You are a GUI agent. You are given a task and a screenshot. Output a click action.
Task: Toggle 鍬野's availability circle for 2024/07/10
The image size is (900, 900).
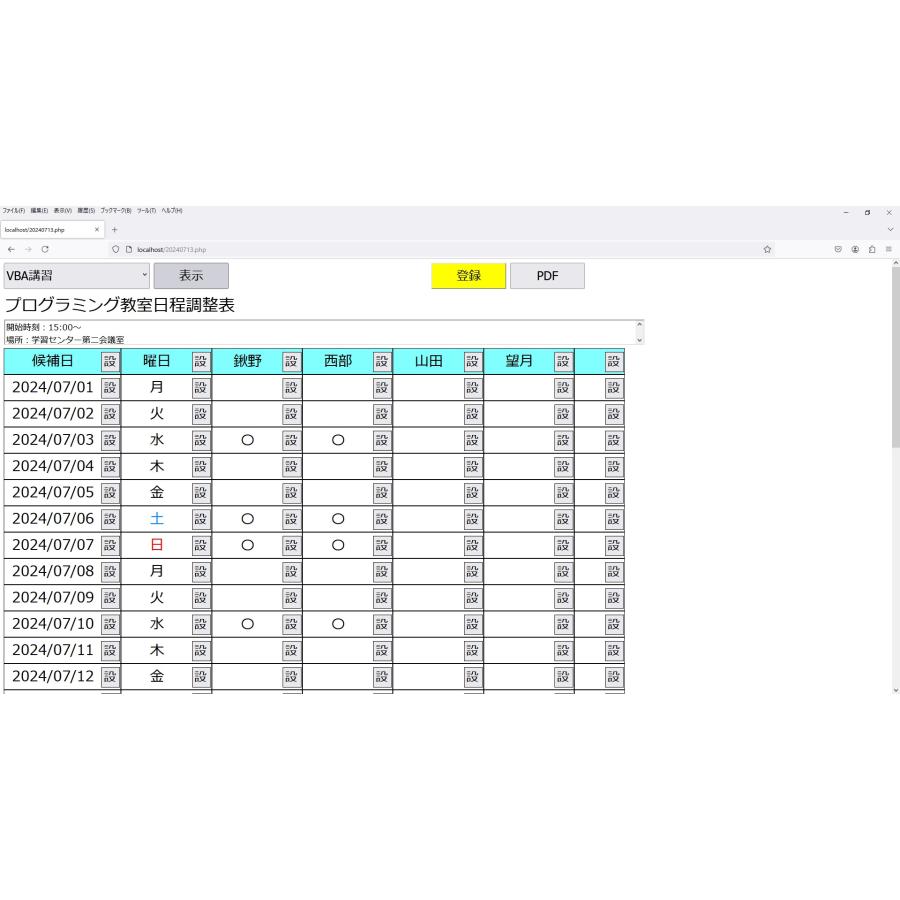(x=247, y=623)
